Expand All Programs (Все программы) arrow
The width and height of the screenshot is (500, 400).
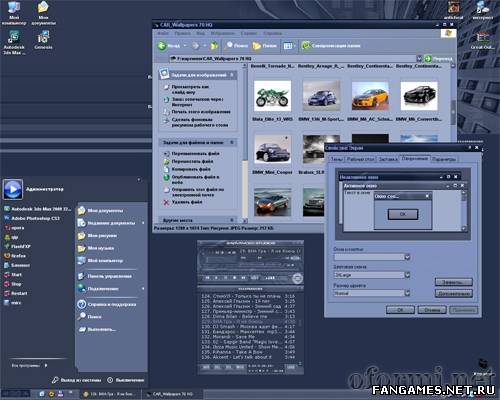[46, 365]
